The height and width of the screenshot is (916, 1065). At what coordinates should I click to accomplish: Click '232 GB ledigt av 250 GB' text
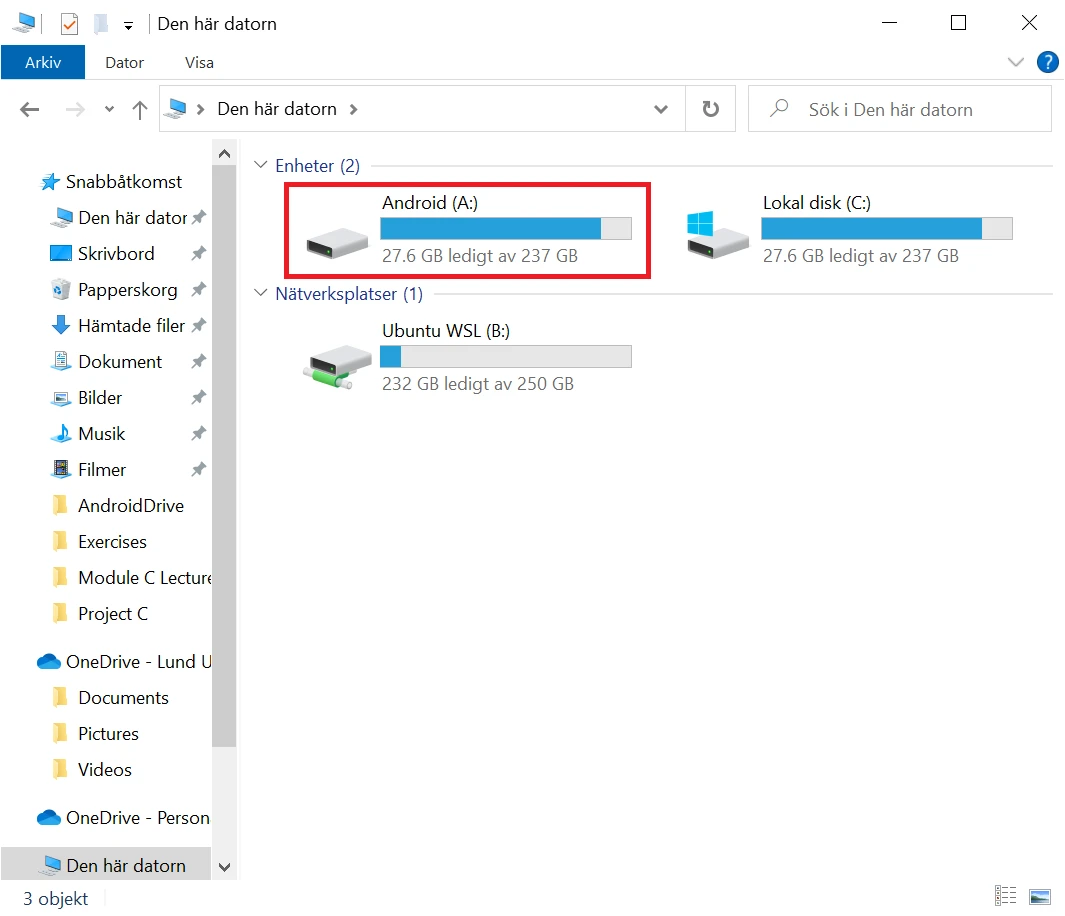477,384
